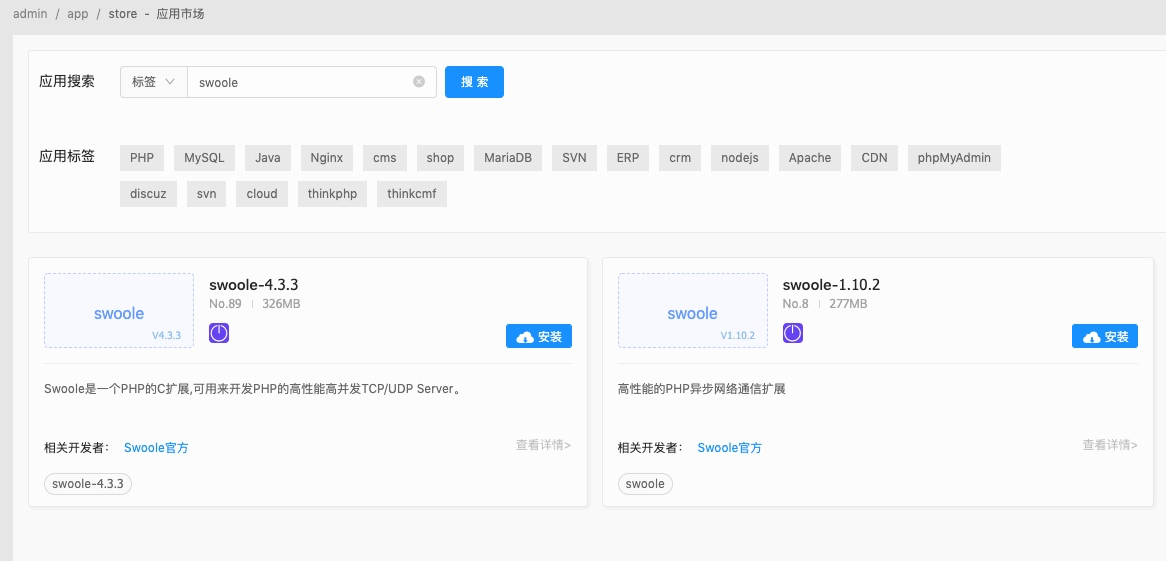Click the Swoole是一个PHP的C扩展 description

point(253,388)
